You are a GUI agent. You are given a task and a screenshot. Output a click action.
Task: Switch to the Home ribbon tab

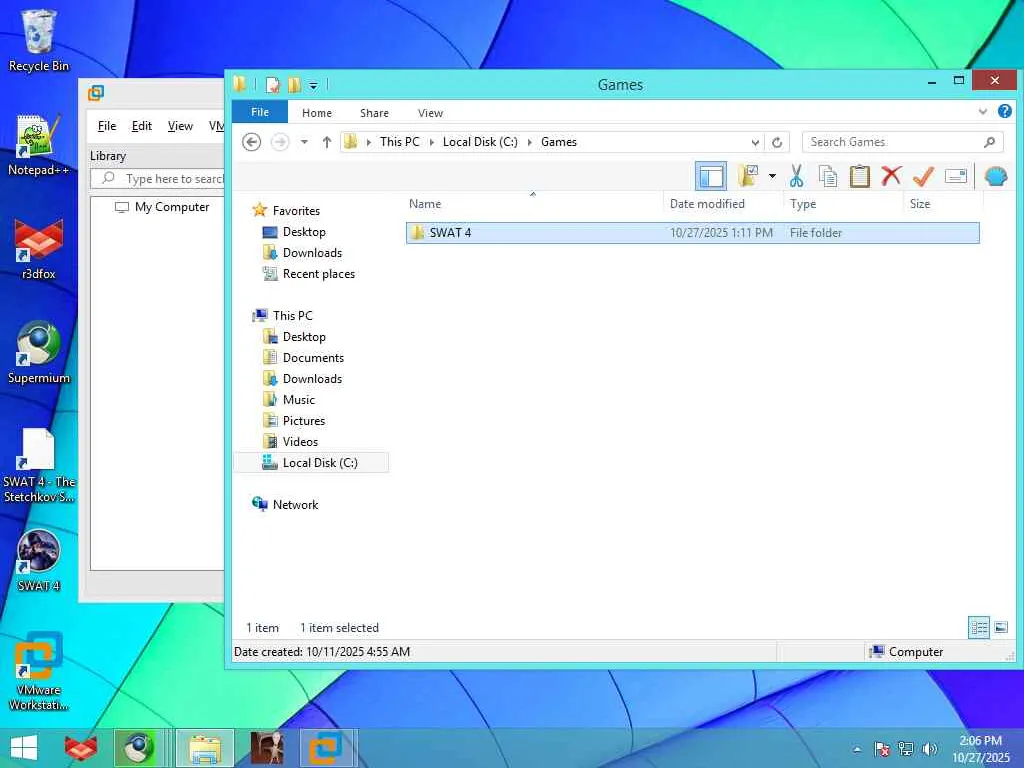(317, 113)
